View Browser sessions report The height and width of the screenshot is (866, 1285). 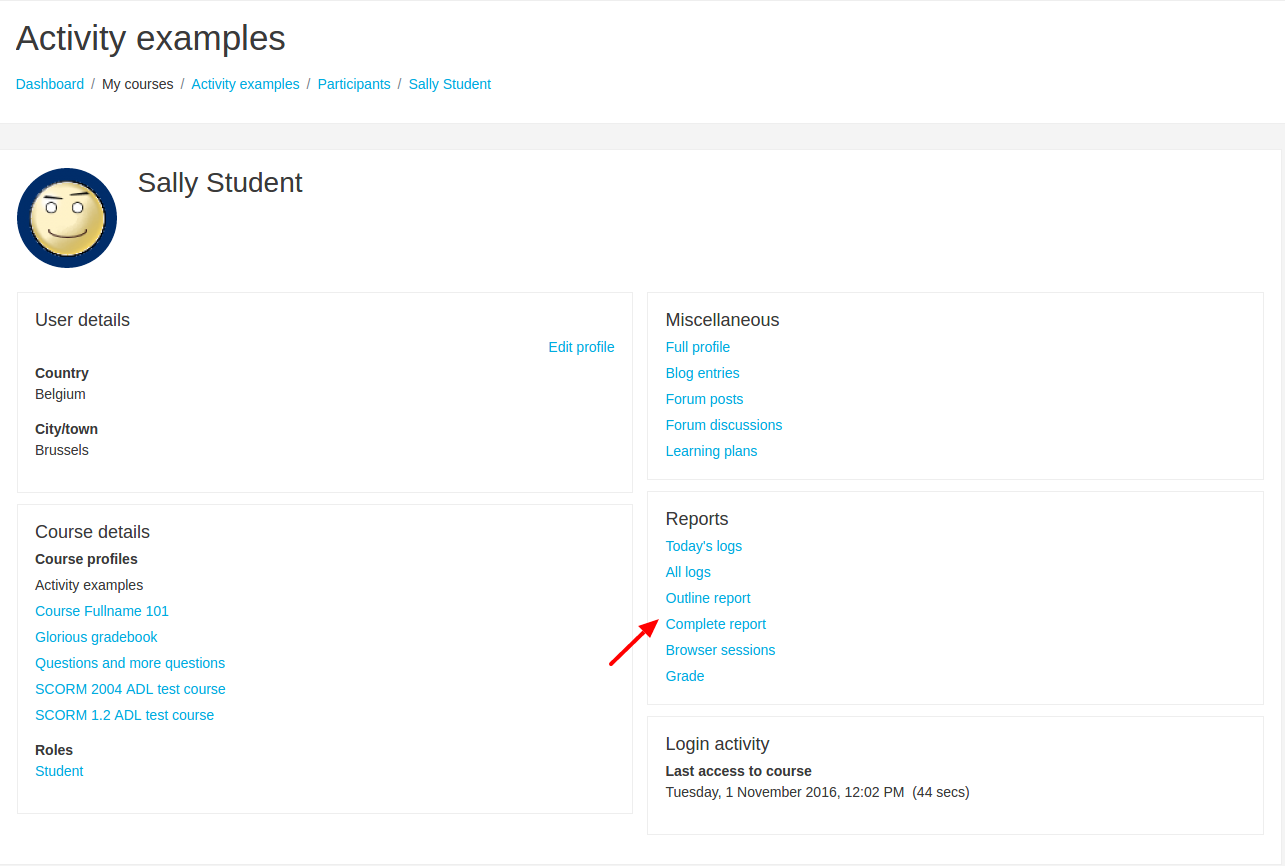point(720,650)
